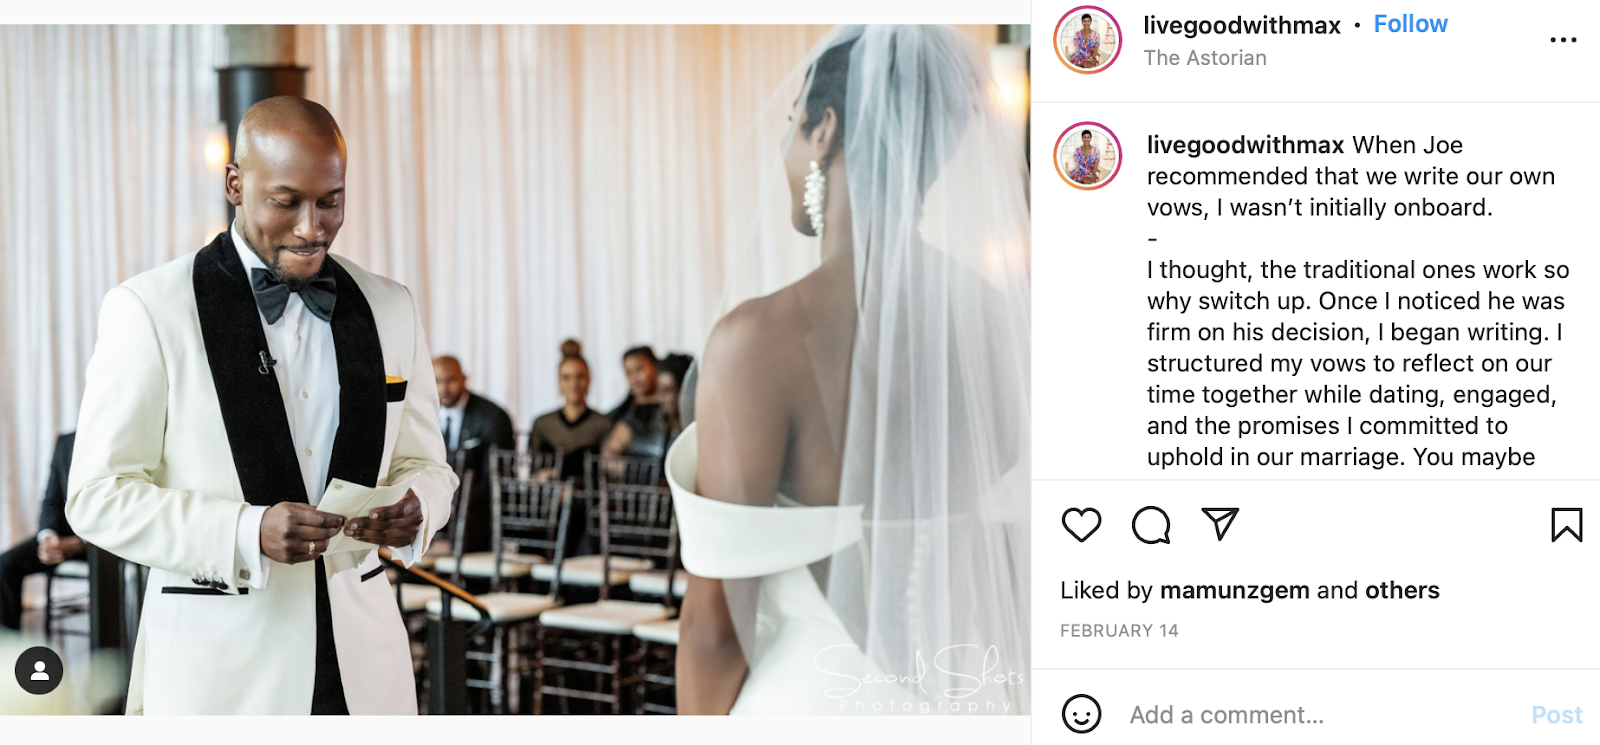1600x745 pixels.
Task: Show tagged people via photo person icon
Action: point(39,671)
